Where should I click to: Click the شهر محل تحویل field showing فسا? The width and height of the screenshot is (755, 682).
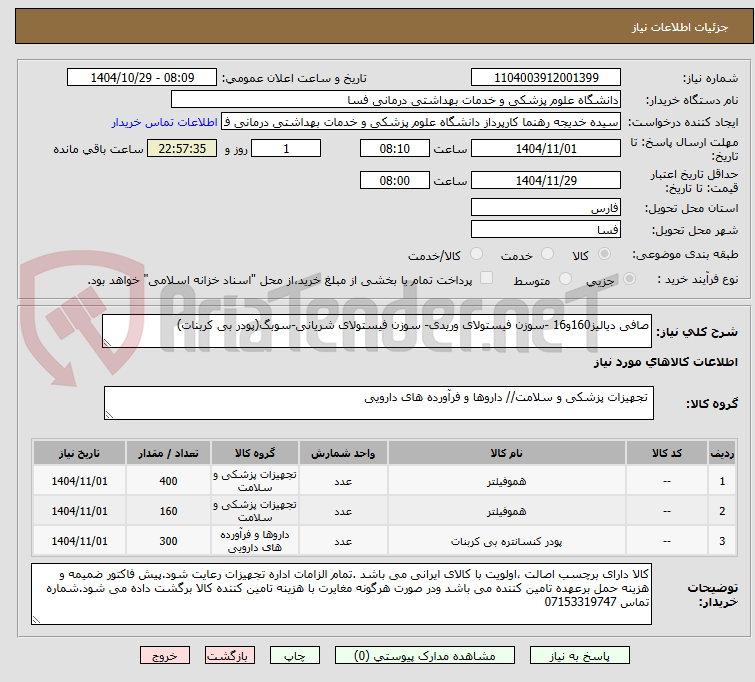pos(546,230)
